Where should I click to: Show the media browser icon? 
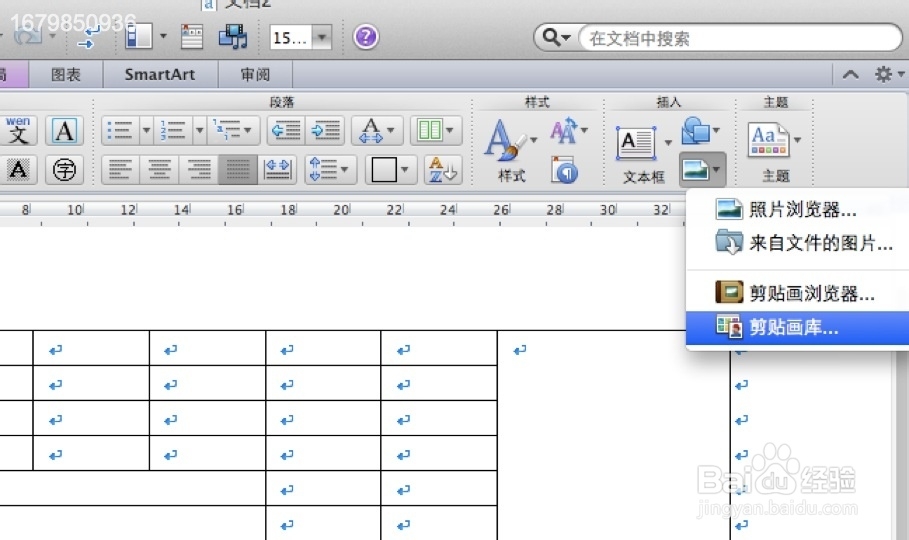click(232, 37)
